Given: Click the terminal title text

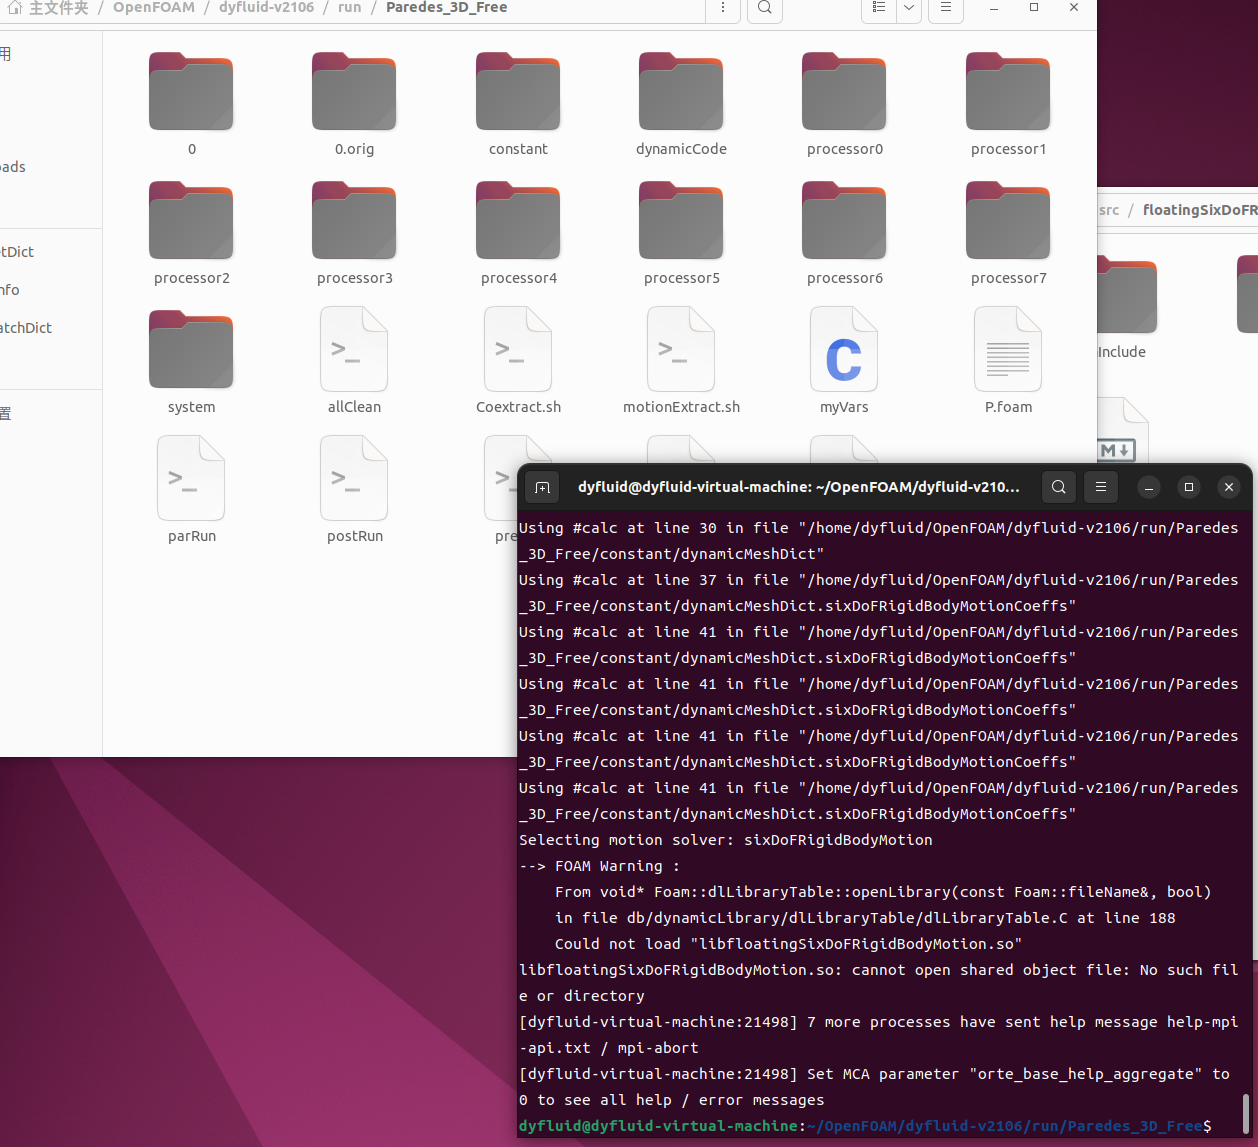Looking at the screenshot, I should click(799, 487).
